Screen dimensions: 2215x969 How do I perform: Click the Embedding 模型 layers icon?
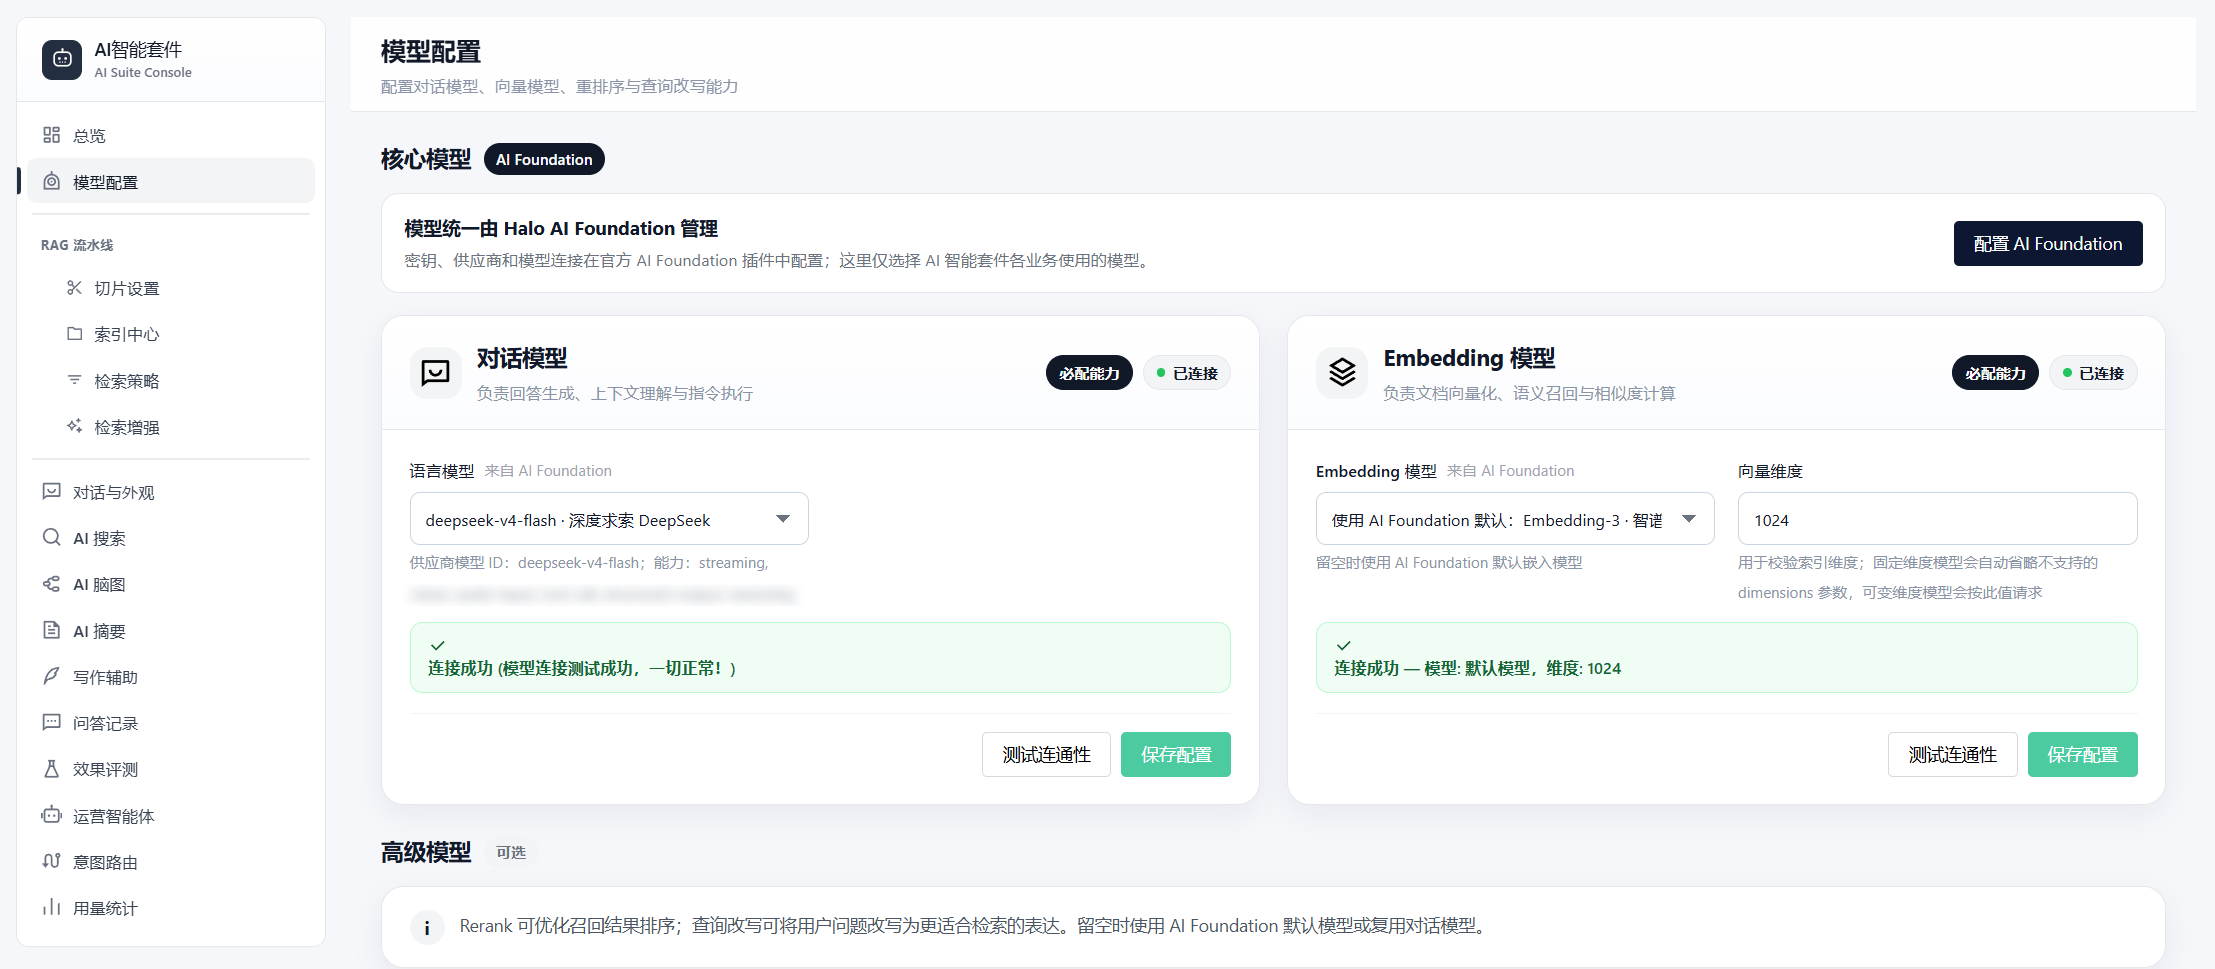[1342, 373]
